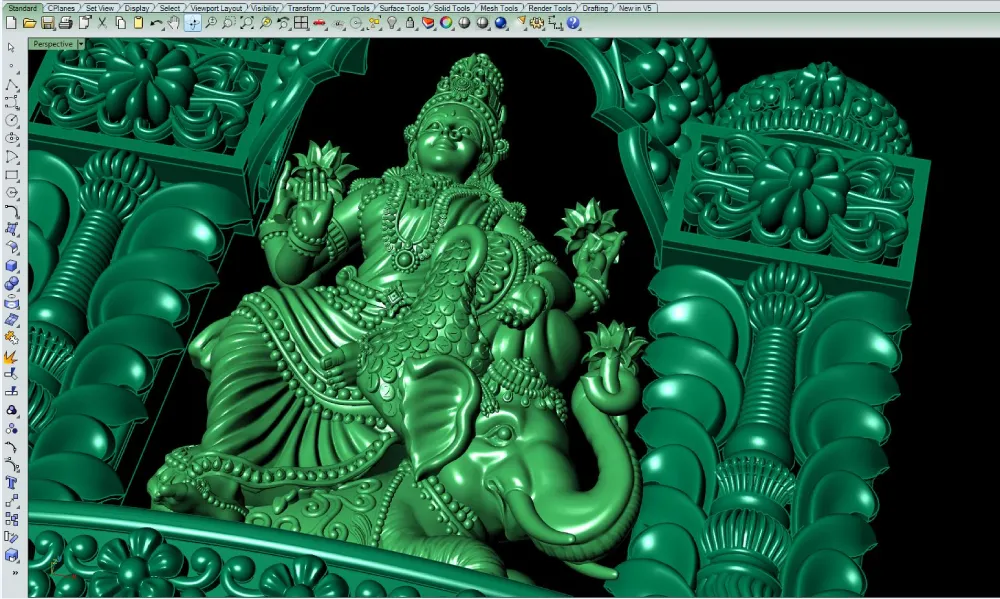
Task: Select the Arc tool
Action: tap(11, 156)
